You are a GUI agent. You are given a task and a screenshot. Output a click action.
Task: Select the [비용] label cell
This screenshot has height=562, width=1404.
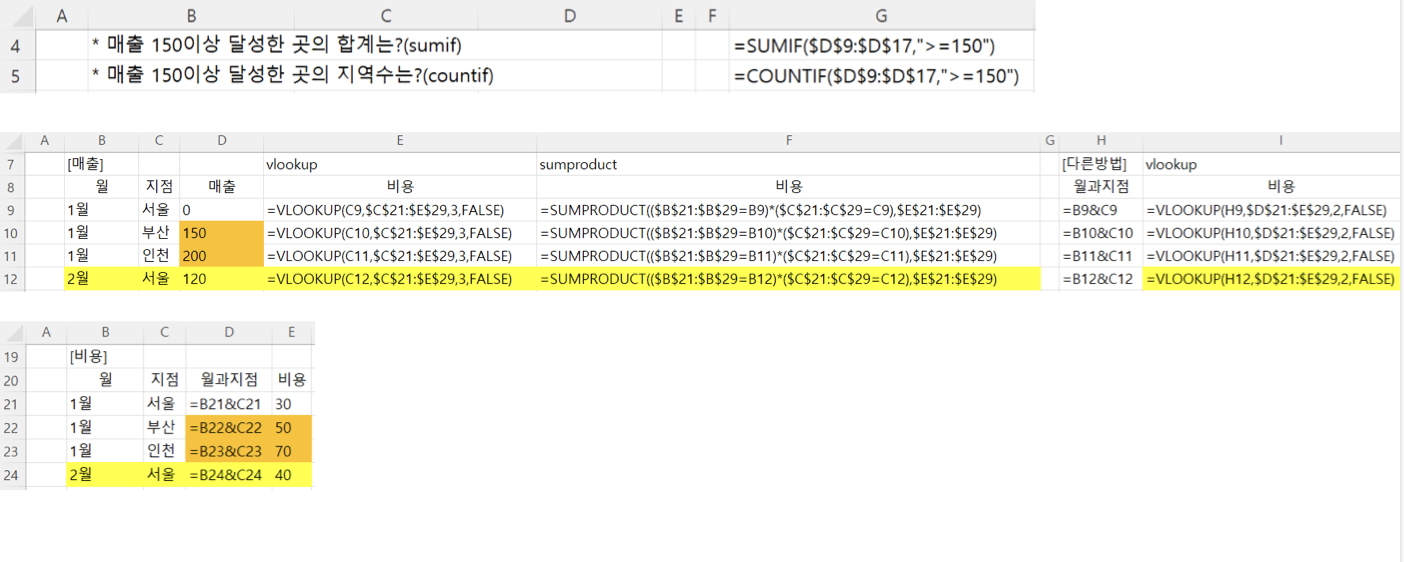105,356
